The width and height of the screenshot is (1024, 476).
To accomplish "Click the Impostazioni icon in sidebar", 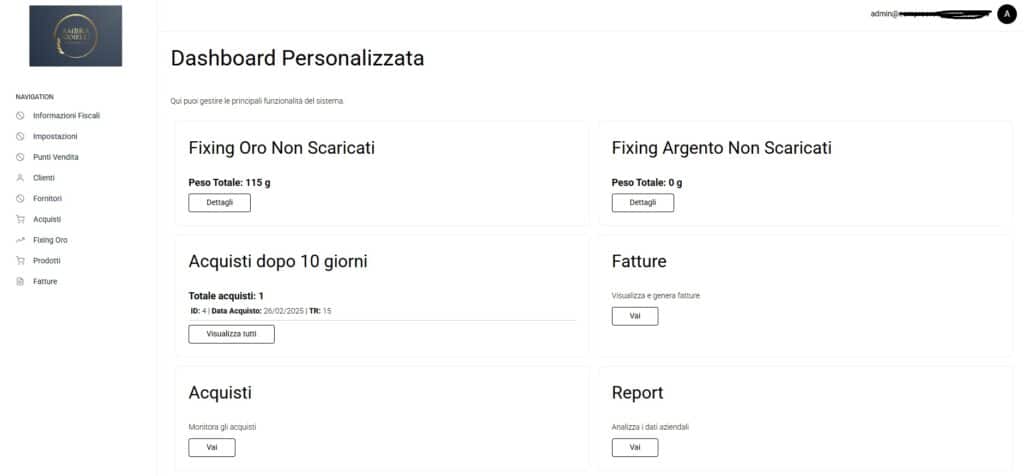I will (20, 136).
